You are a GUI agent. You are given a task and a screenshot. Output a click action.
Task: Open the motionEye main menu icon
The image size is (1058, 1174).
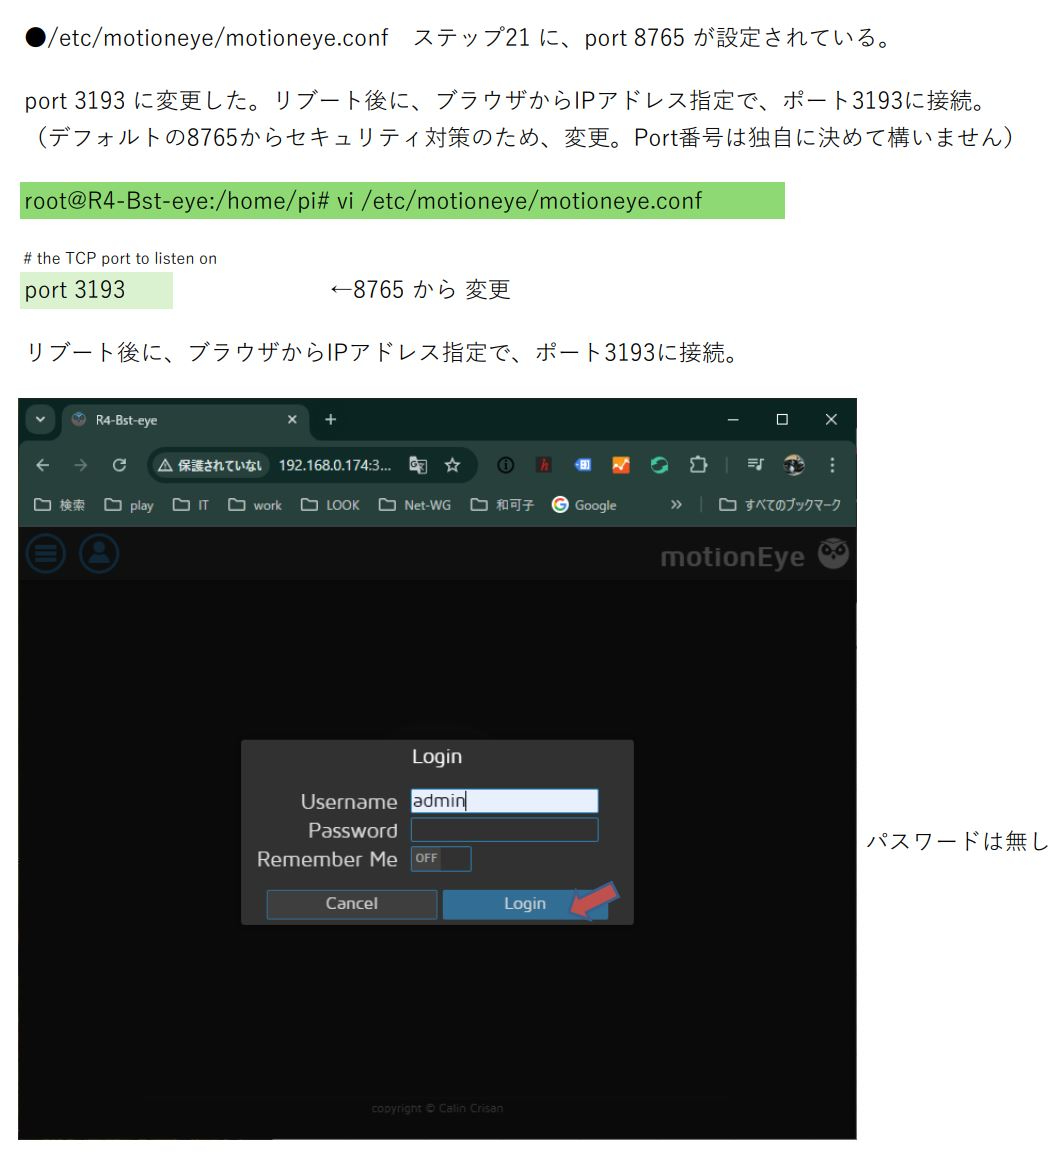(45, 554)
